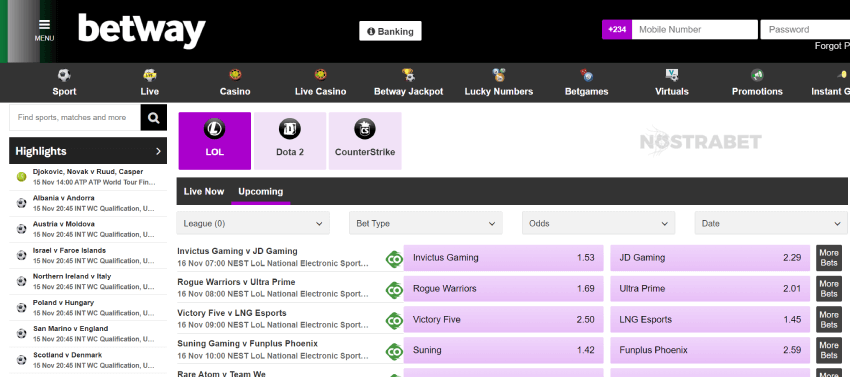This screenshot has width=850, height=377.
Task: Bet on Rogue Warriors at 1.69
Action: 504,289
